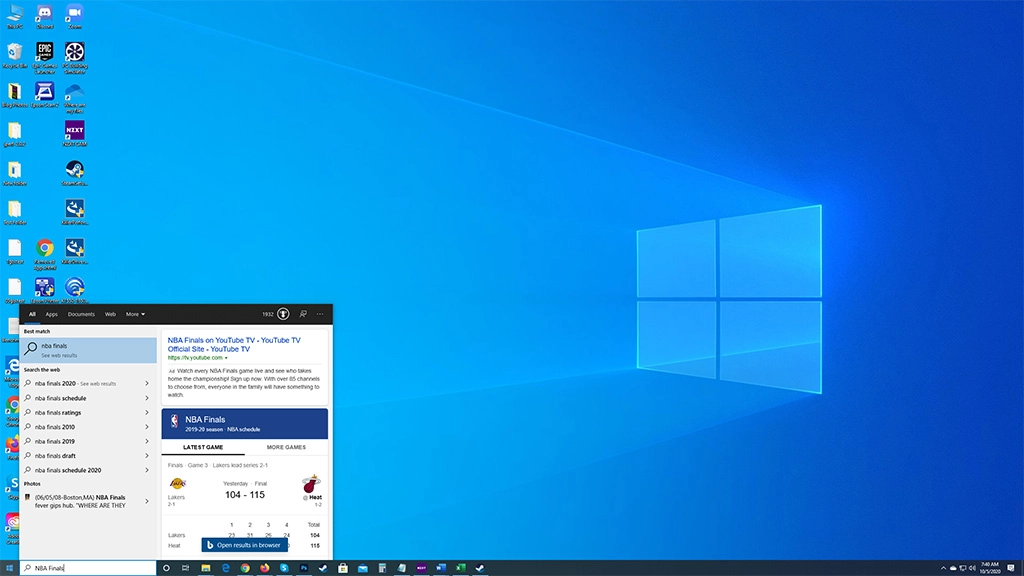
Task: Click the taskbar clock and date
Action: click(989, 568)
